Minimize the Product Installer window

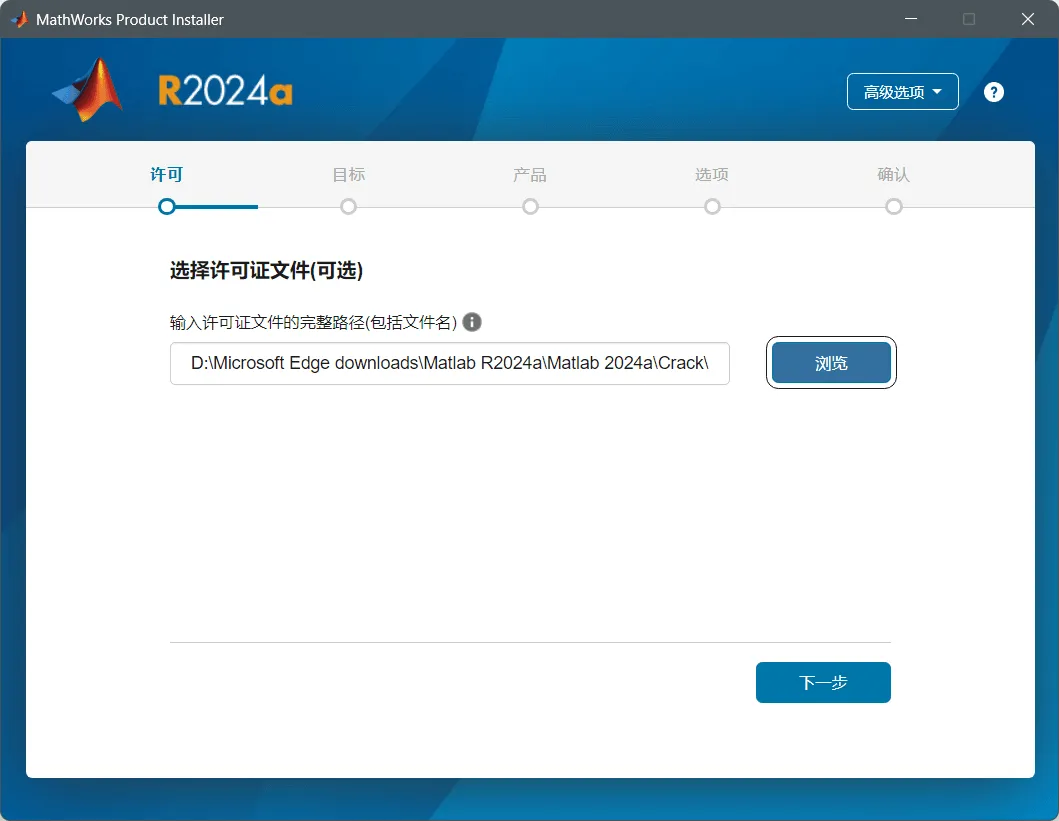tap(910, 19)
